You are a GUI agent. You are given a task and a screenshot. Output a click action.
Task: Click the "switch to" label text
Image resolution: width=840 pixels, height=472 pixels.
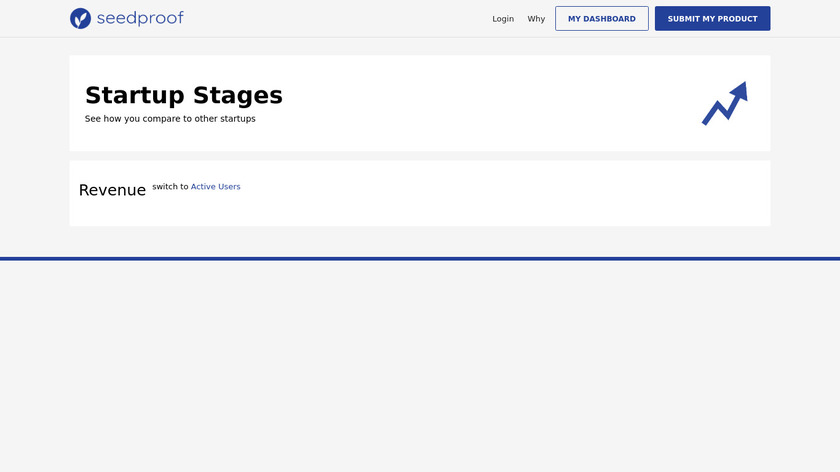coord(170,187)
